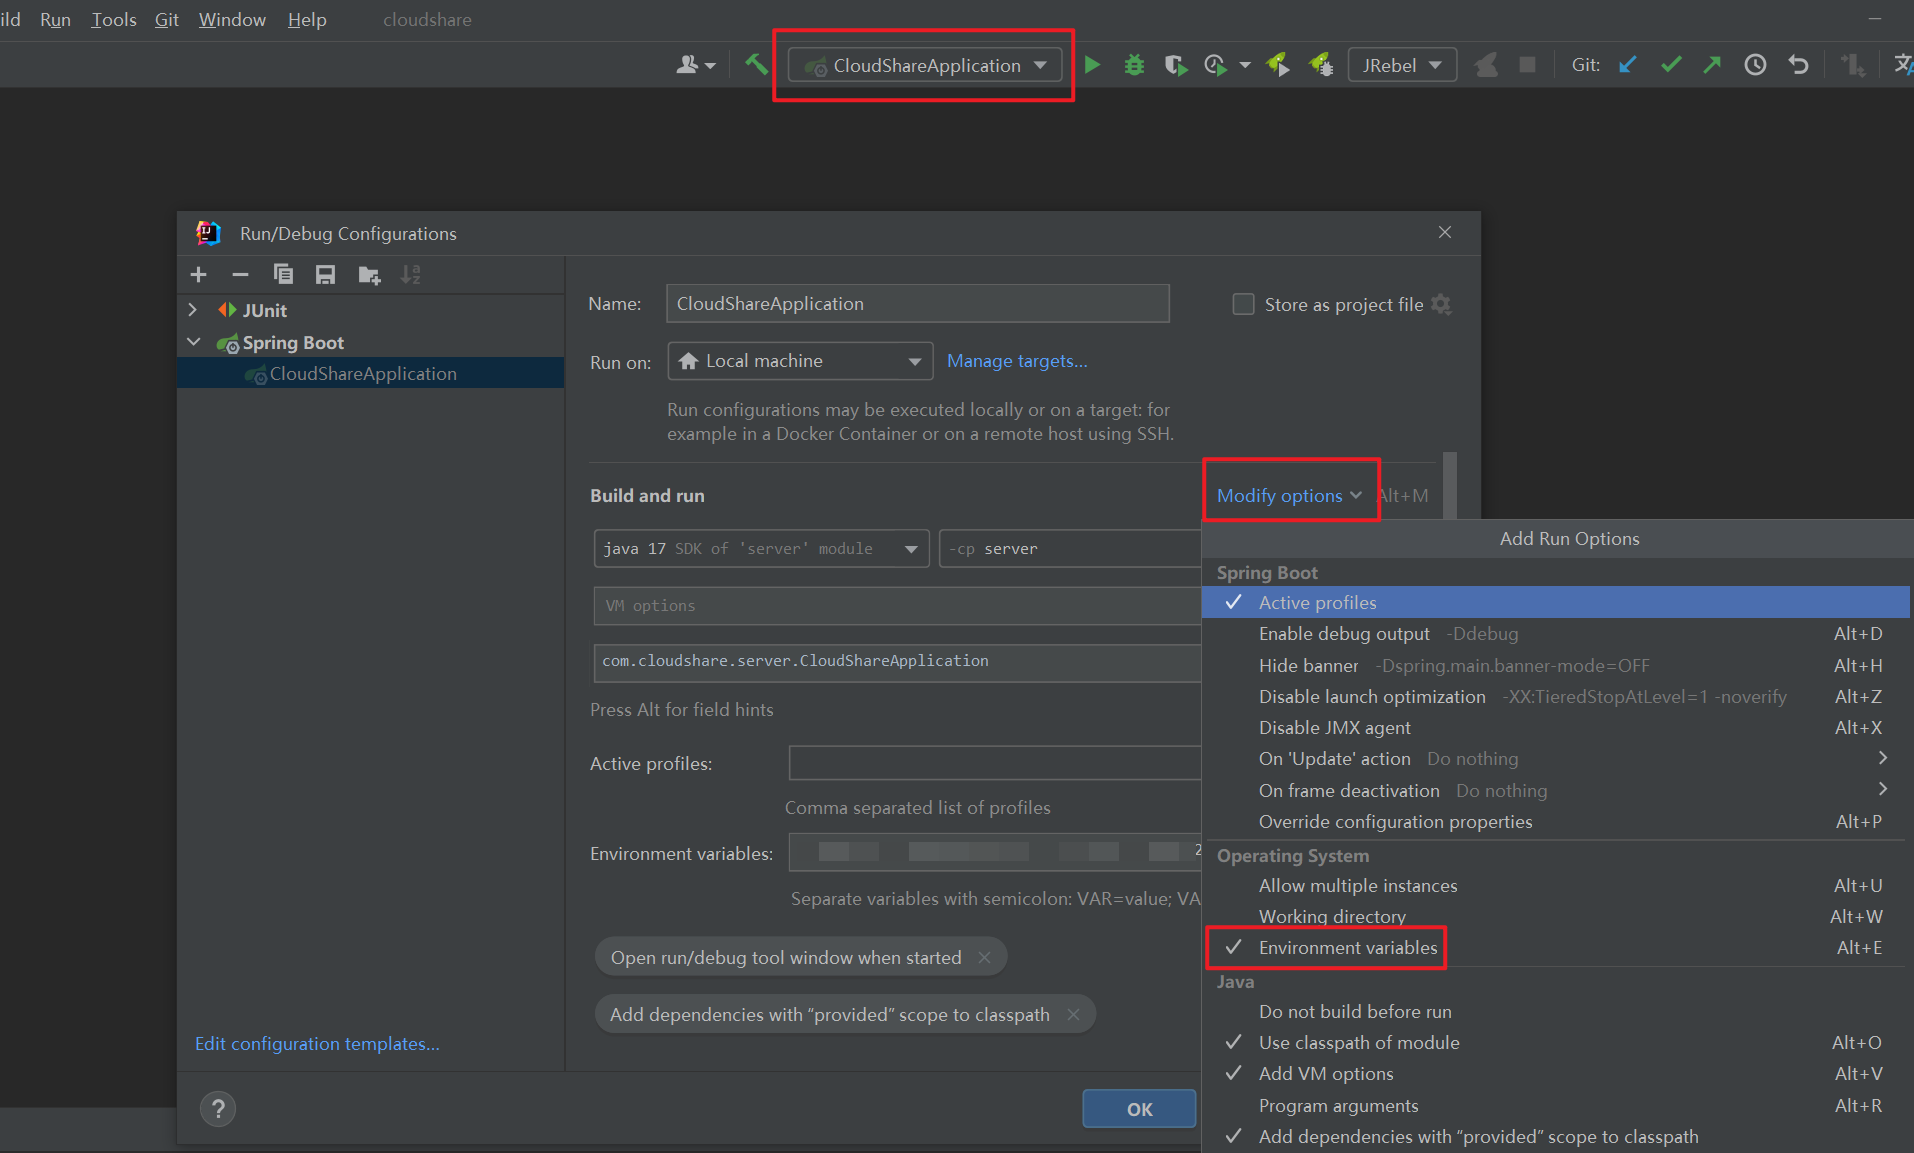Click the green Run arrow in toolbar
The height and width of the screenshot is (1153, 1914).
[1092, 65]
